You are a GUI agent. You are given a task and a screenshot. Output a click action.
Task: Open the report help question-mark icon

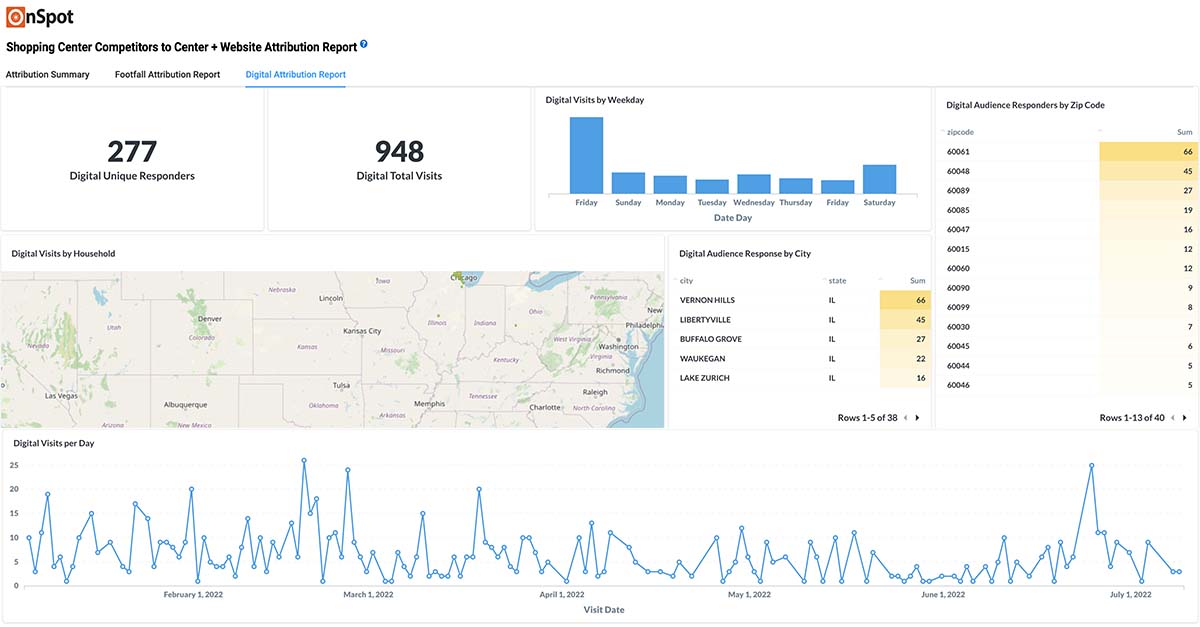(x=363, y=45)
